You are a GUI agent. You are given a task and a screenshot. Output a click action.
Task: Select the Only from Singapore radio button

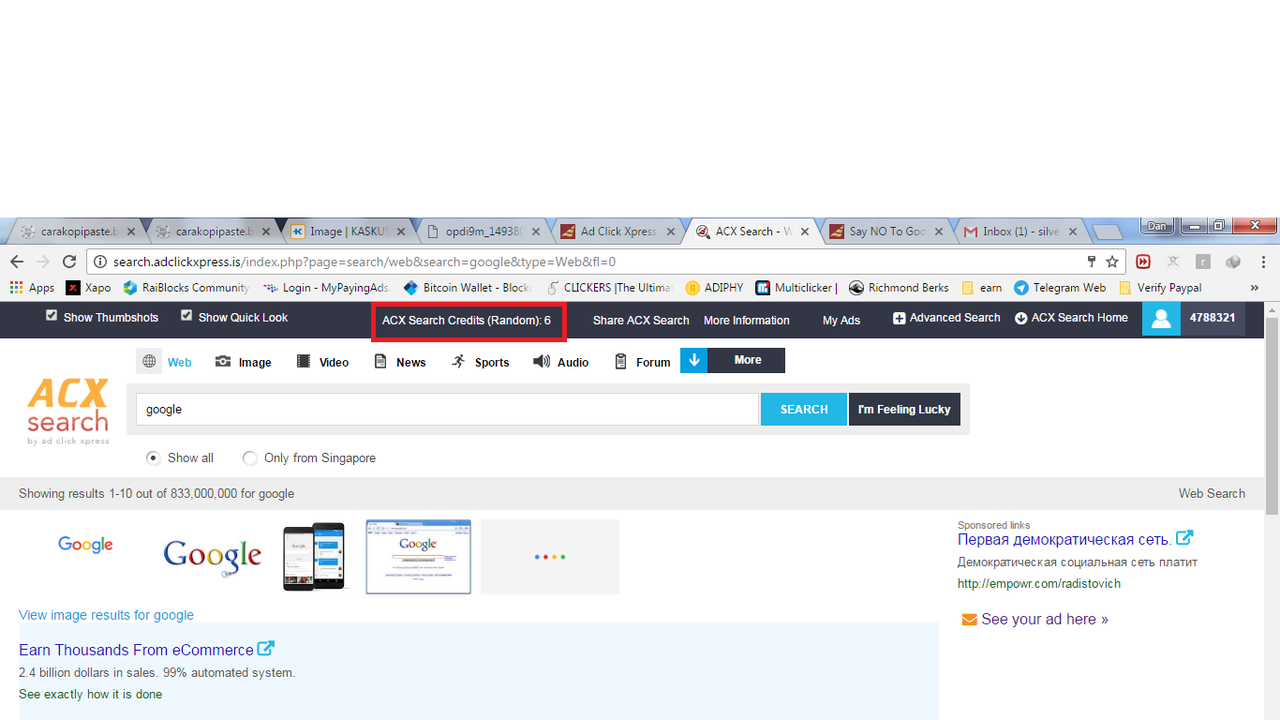point(250,458)
